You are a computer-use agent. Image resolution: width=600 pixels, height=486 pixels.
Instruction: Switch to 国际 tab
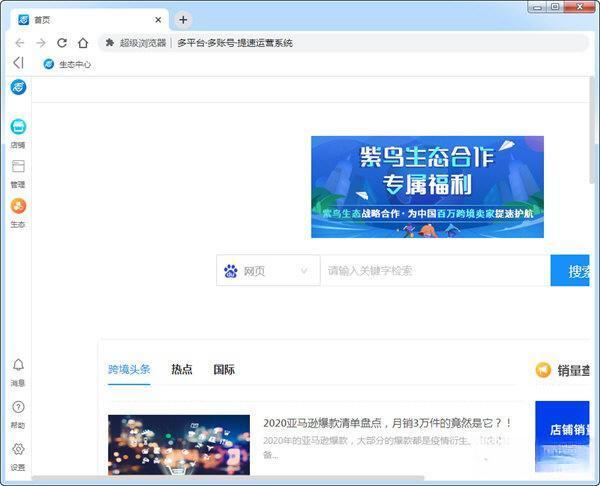point(224,369)
